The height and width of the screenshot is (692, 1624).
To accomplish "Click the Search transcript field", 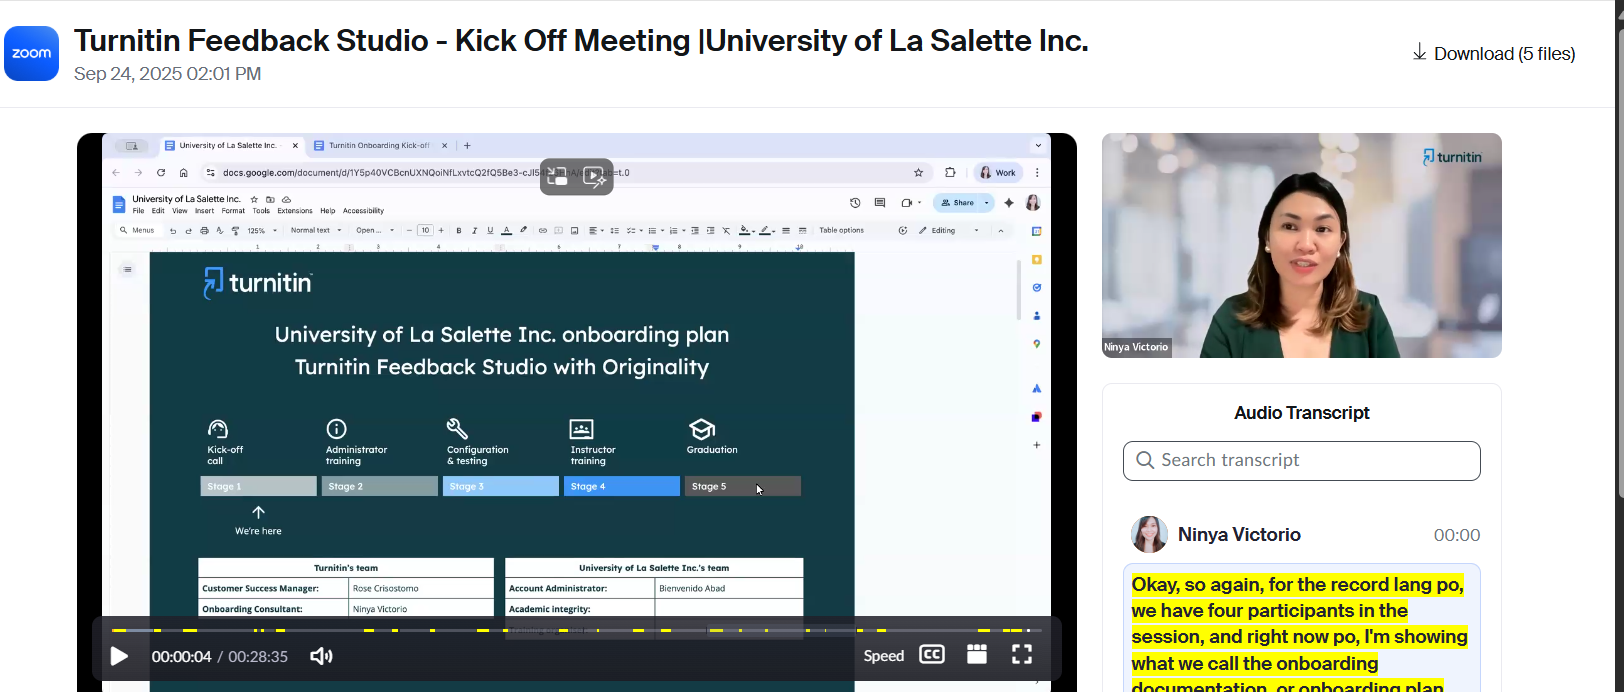I will pos(1315,461).
